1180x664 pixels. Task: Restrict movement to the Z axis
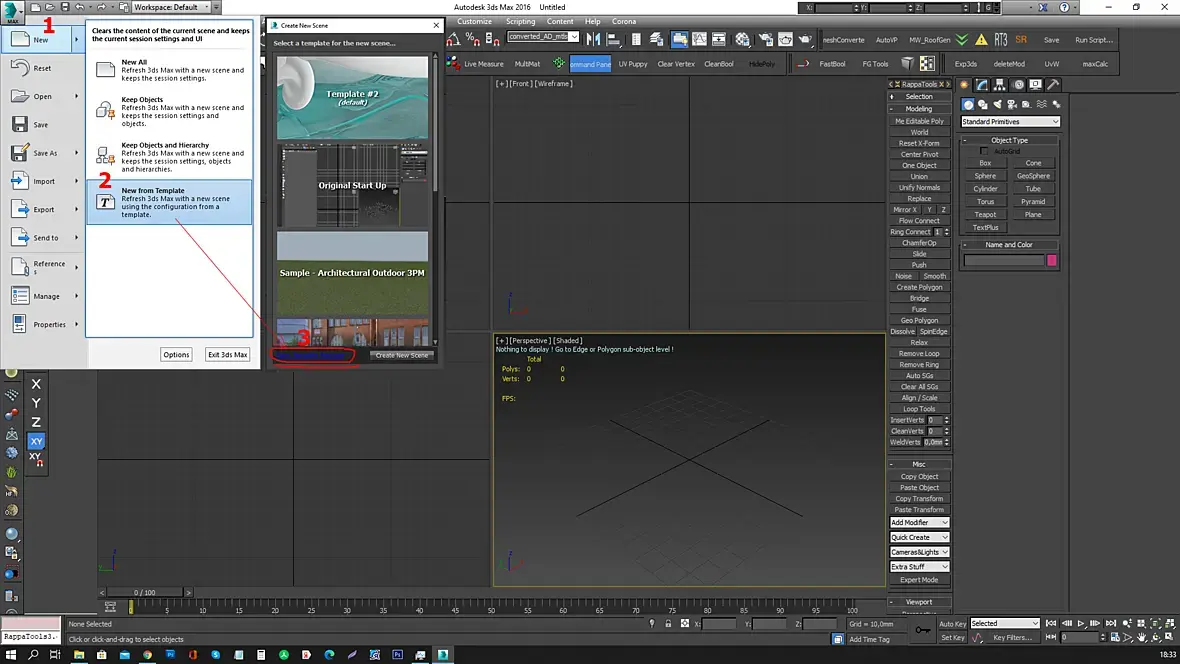36,422
